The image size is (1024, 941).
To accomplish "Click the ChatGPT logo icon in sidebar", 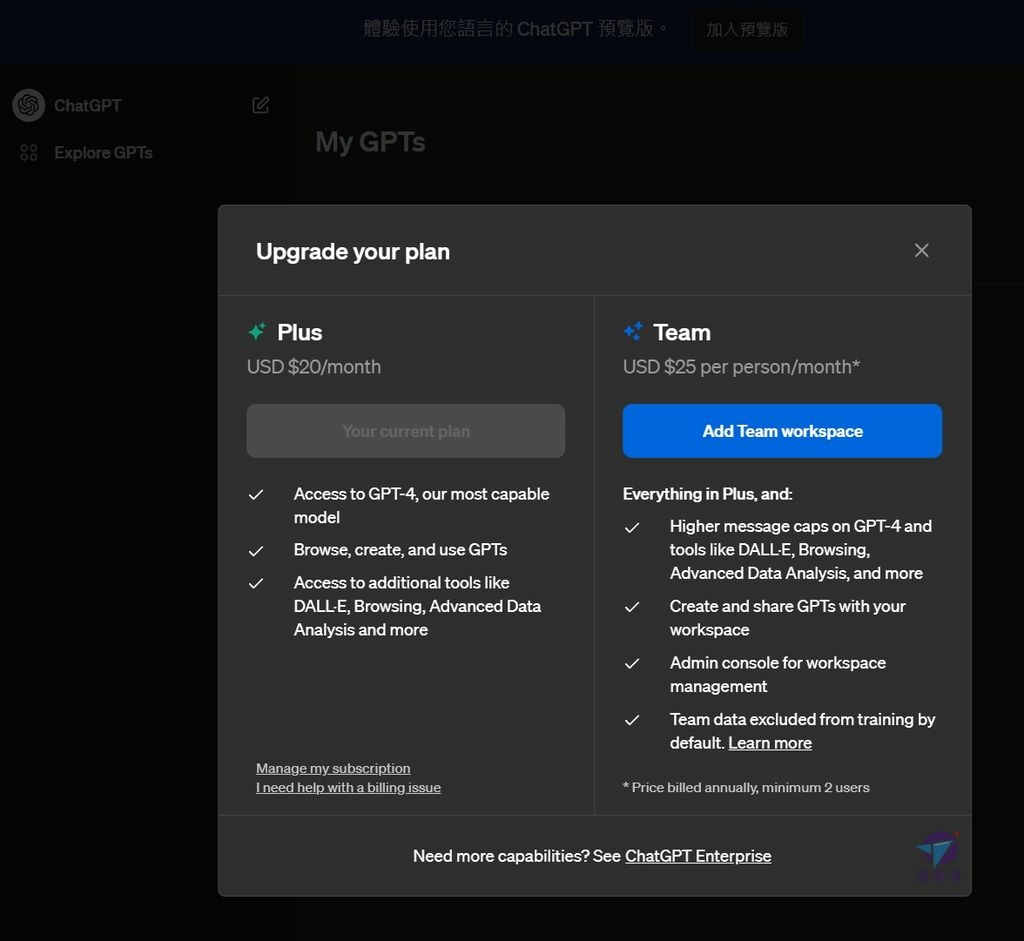I will [29, 105].
